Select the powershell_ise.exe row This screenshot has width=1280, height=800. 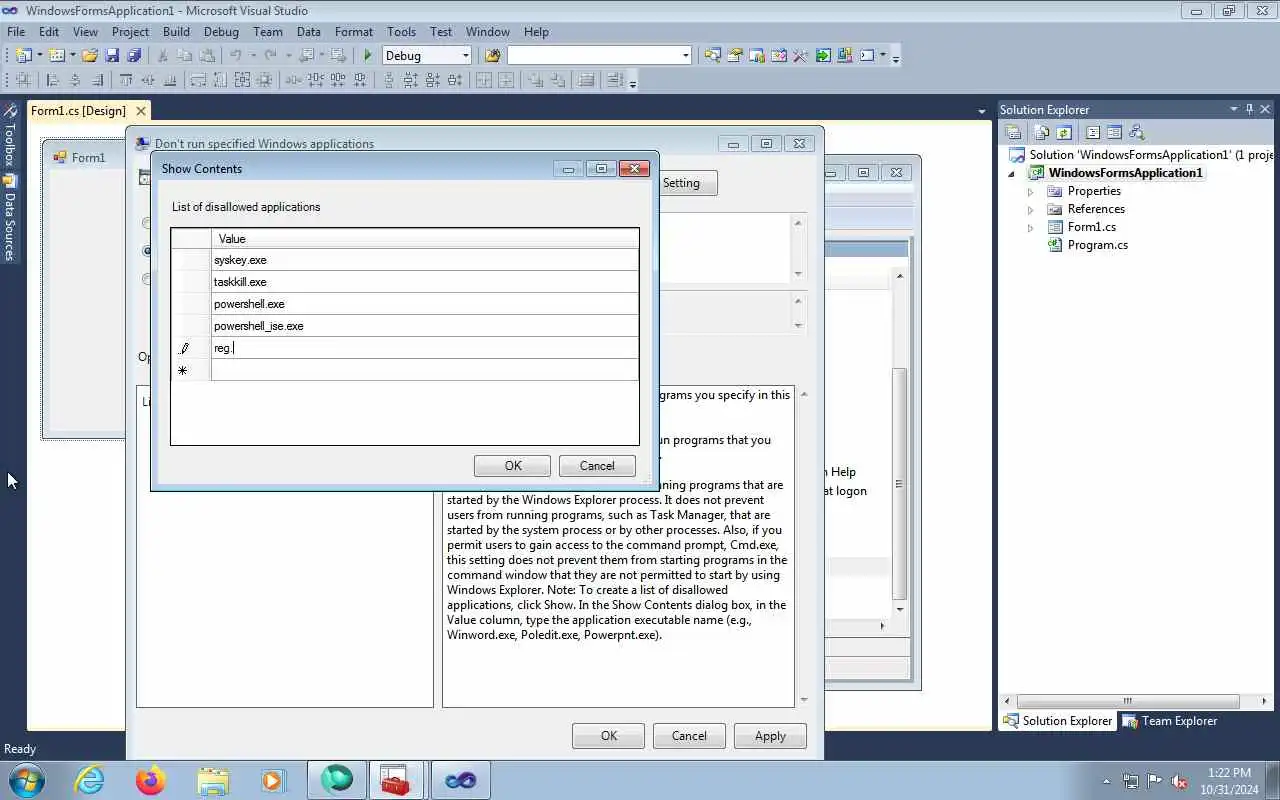424,326
